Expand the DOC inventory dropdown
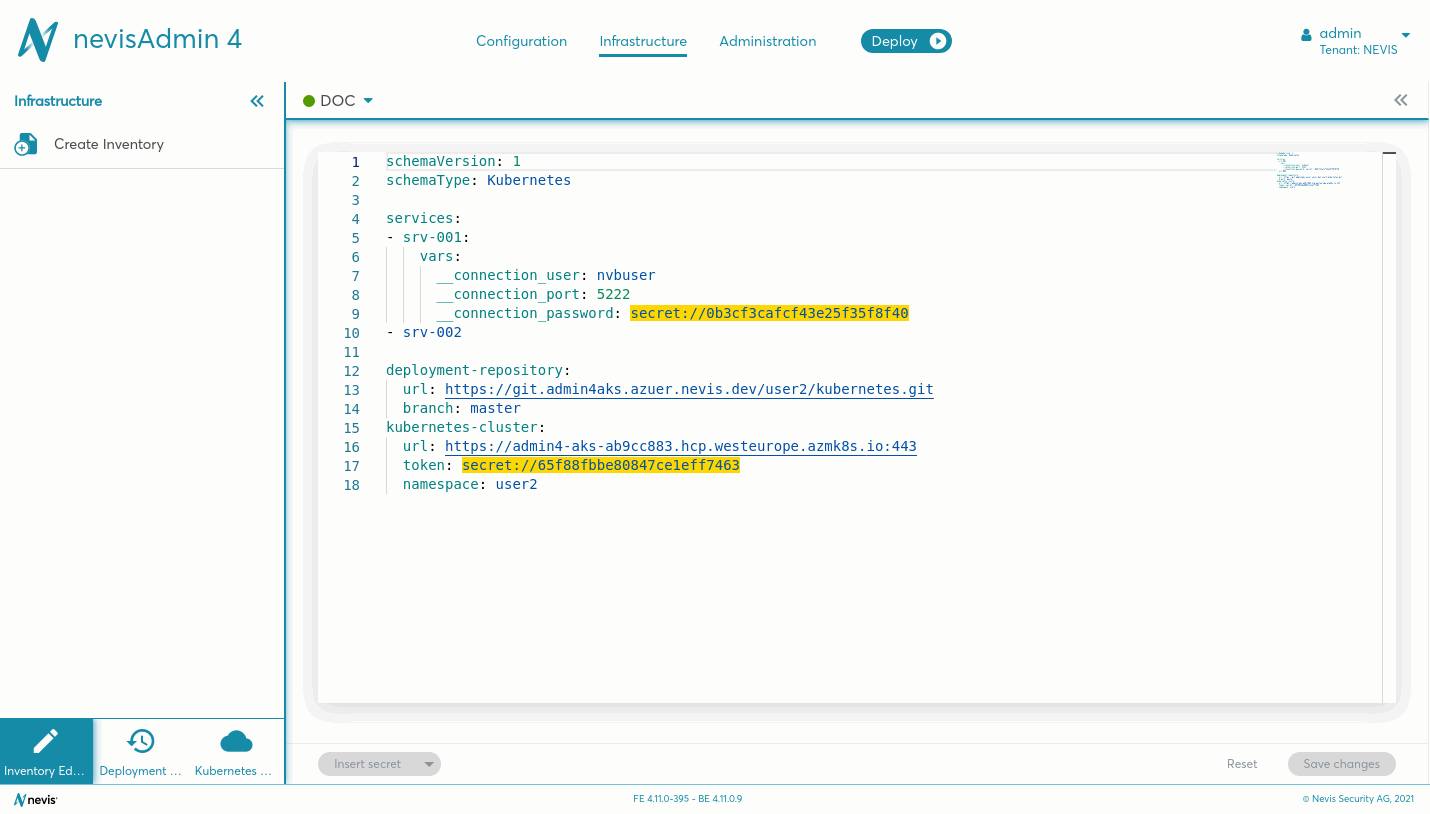 [x=368, y=101]
